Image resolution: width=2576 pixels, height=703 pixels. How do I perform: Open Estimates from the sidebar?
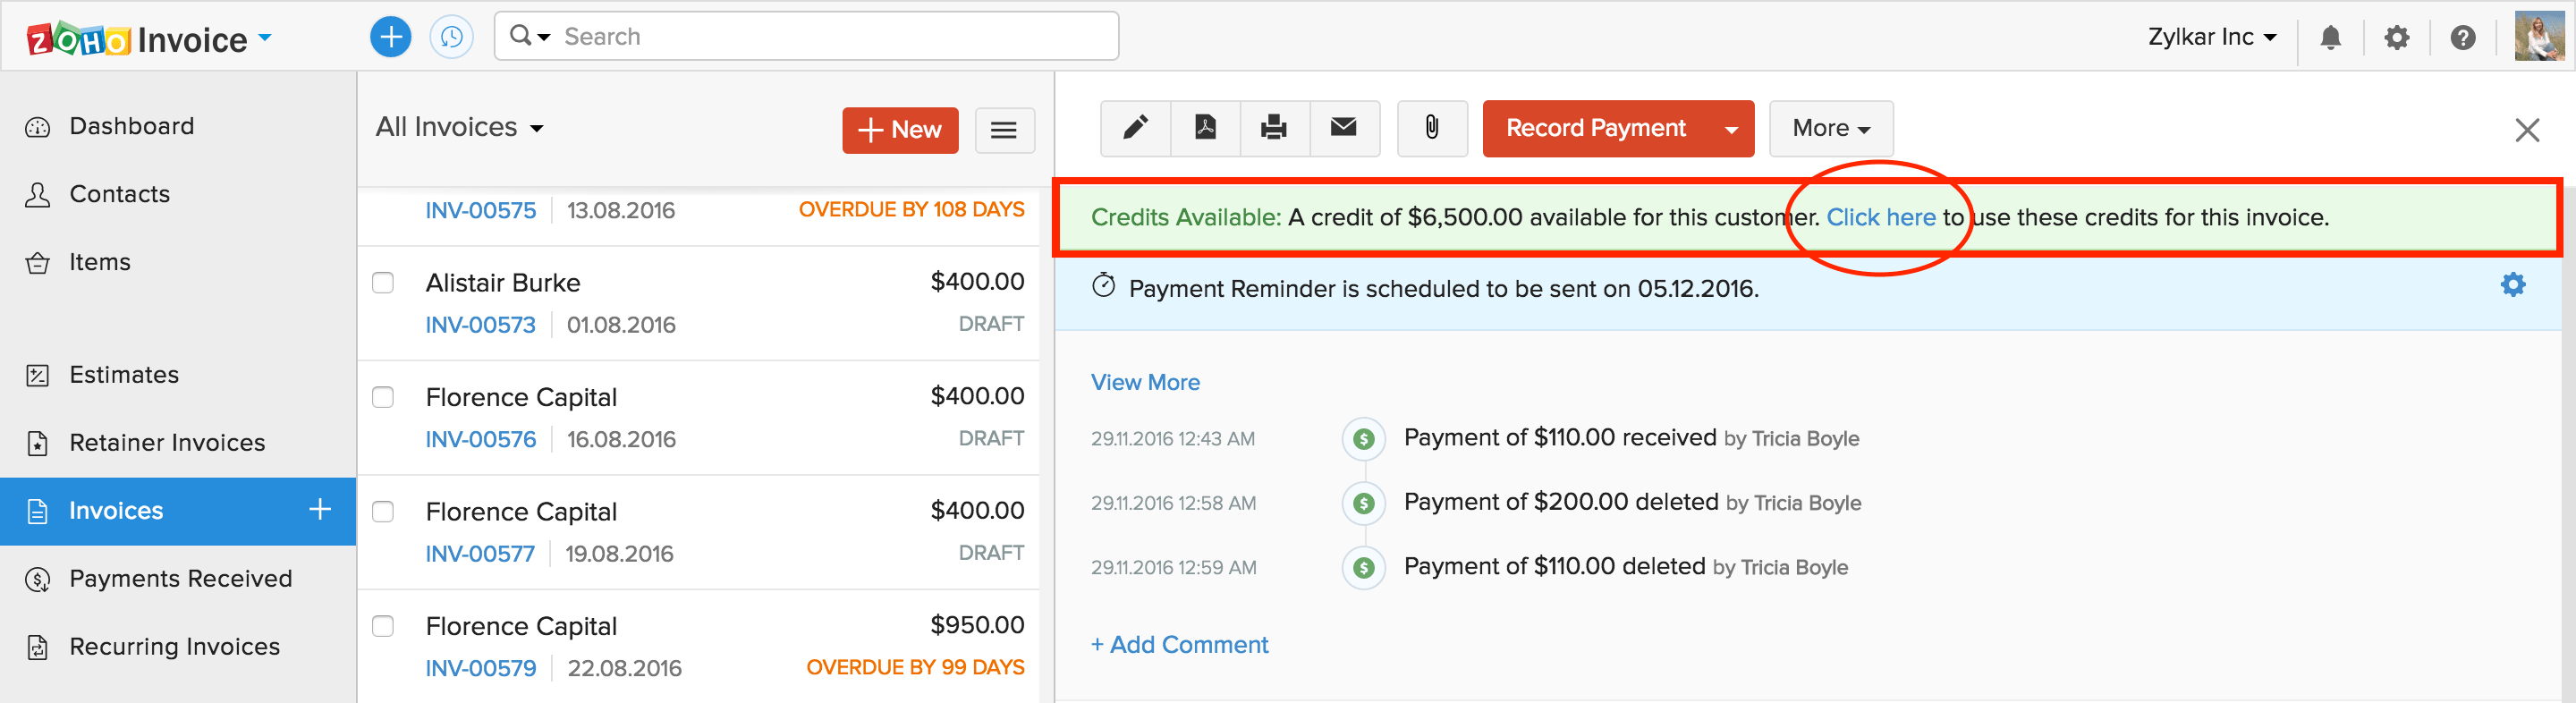click(x=124, y=375)
